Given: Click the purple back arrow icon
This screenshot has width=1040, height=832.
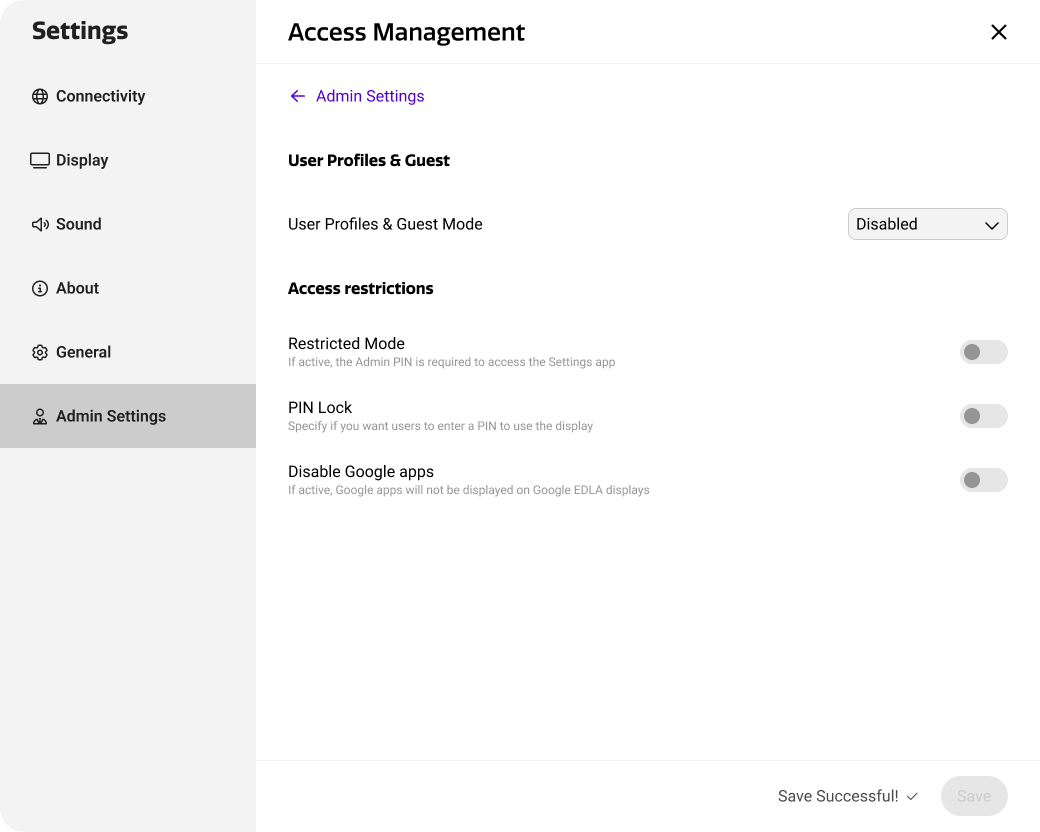Looking at the screenshot, I should coord(297,95).
